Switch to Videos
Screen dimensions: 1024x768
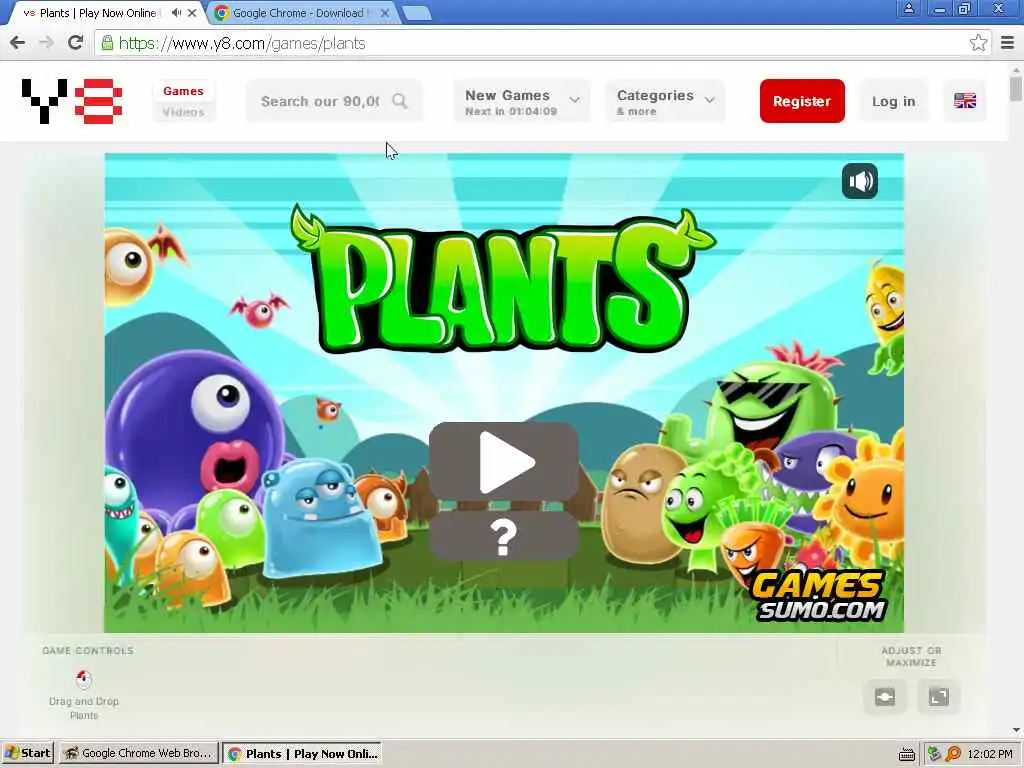(184, 112)
